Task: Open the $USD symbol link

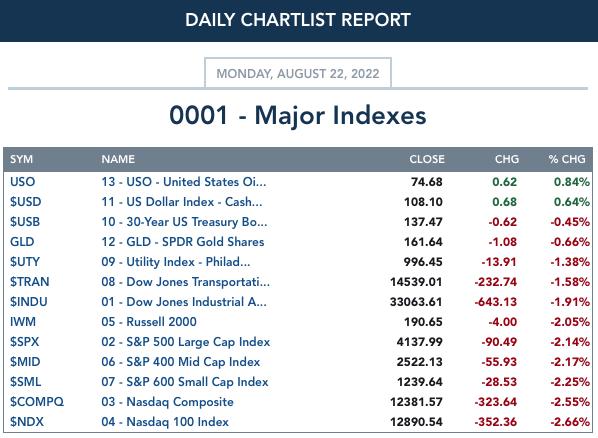Action: coord(26,201)
